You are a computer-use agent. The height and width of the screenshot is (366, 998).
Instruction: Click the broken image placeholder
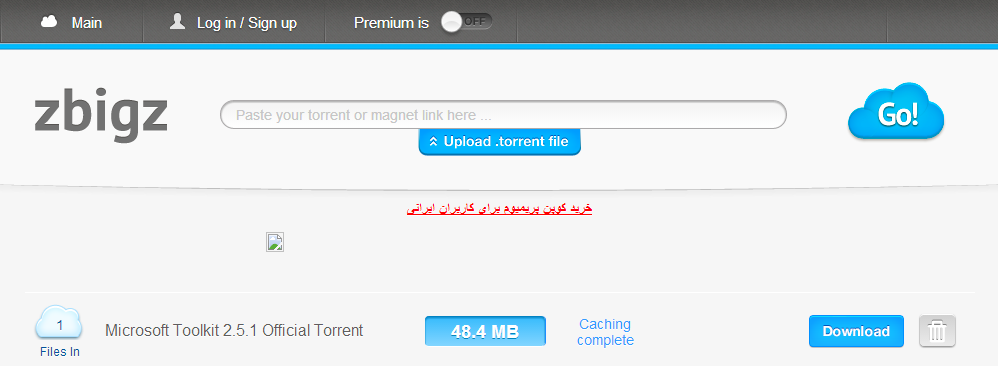click(x=275, y=242)
